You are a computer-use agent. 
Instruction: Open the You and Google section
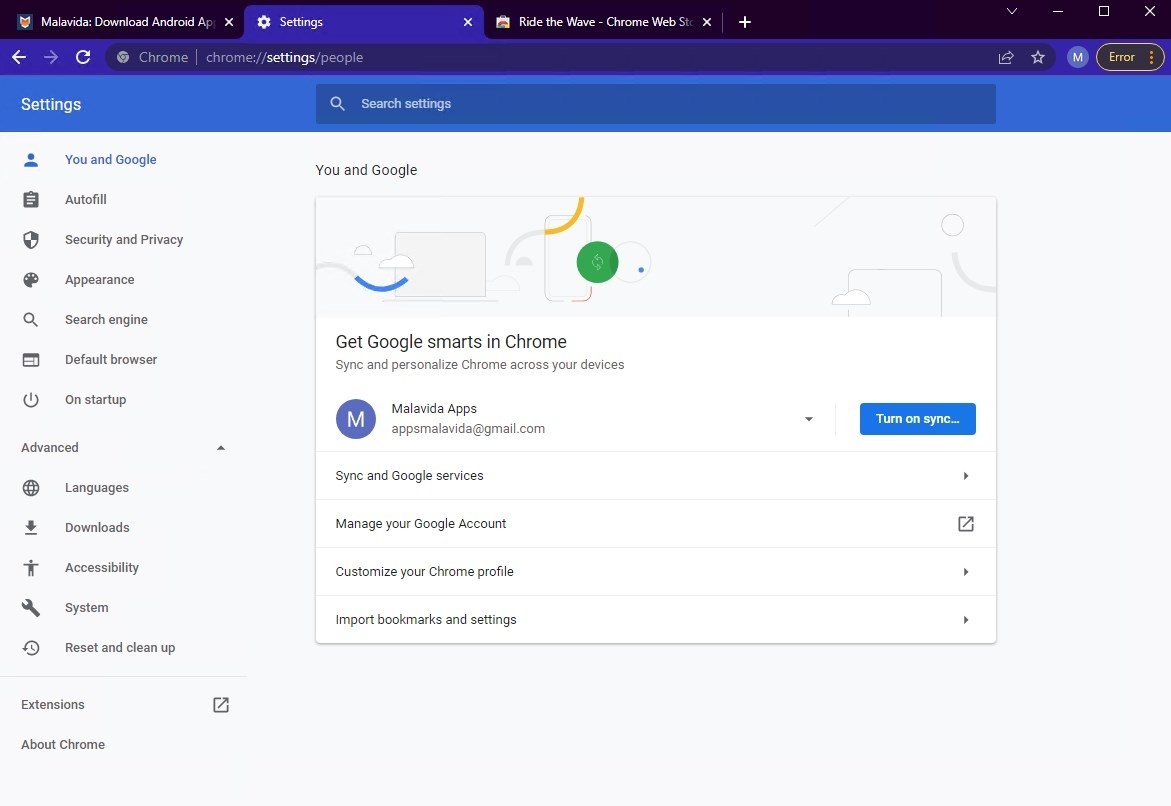(x=111, y=160)
